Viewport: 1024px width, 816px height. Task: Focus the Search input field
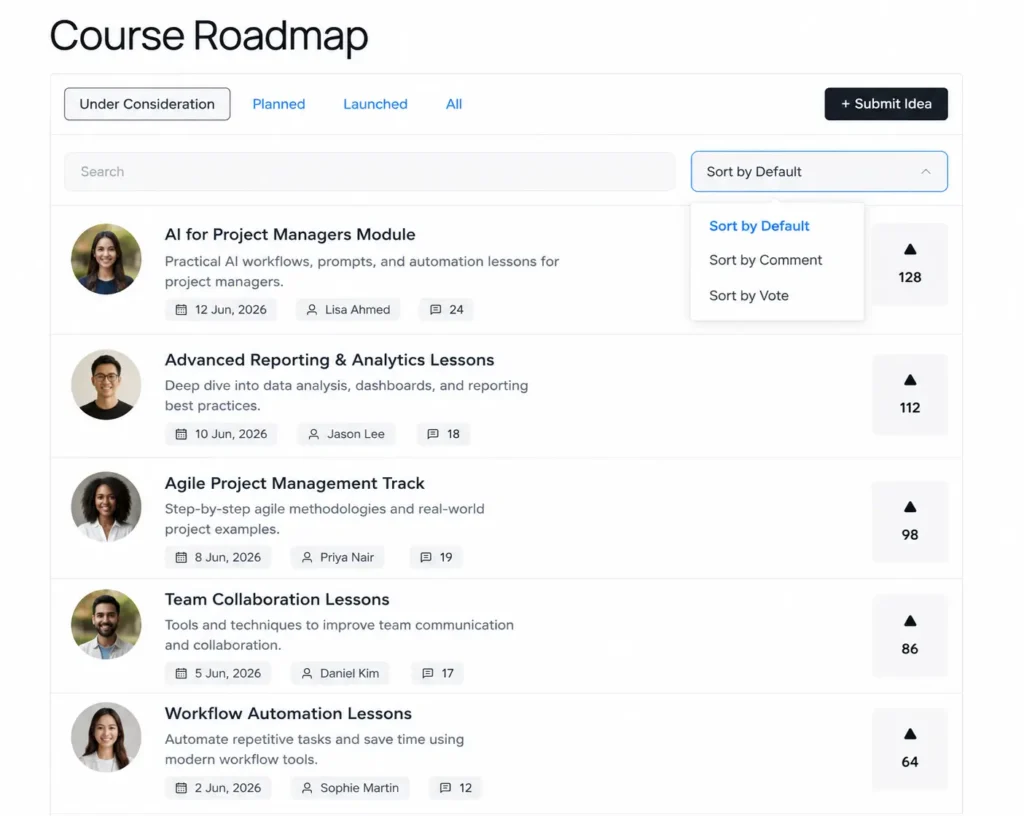(370, 172)
